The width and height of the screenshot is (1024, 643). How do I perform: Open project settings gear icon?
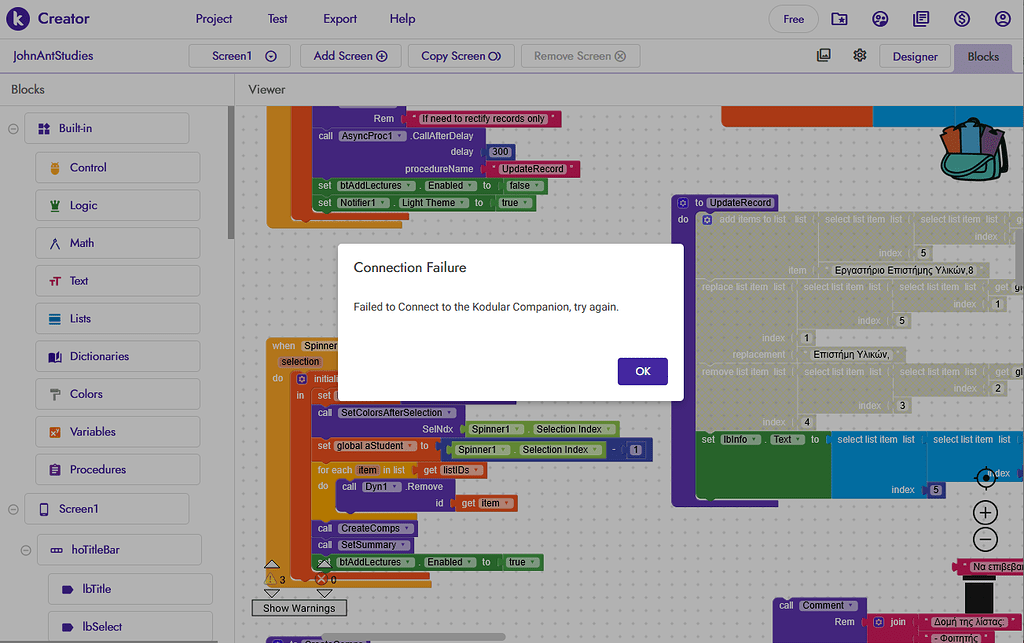859,56
